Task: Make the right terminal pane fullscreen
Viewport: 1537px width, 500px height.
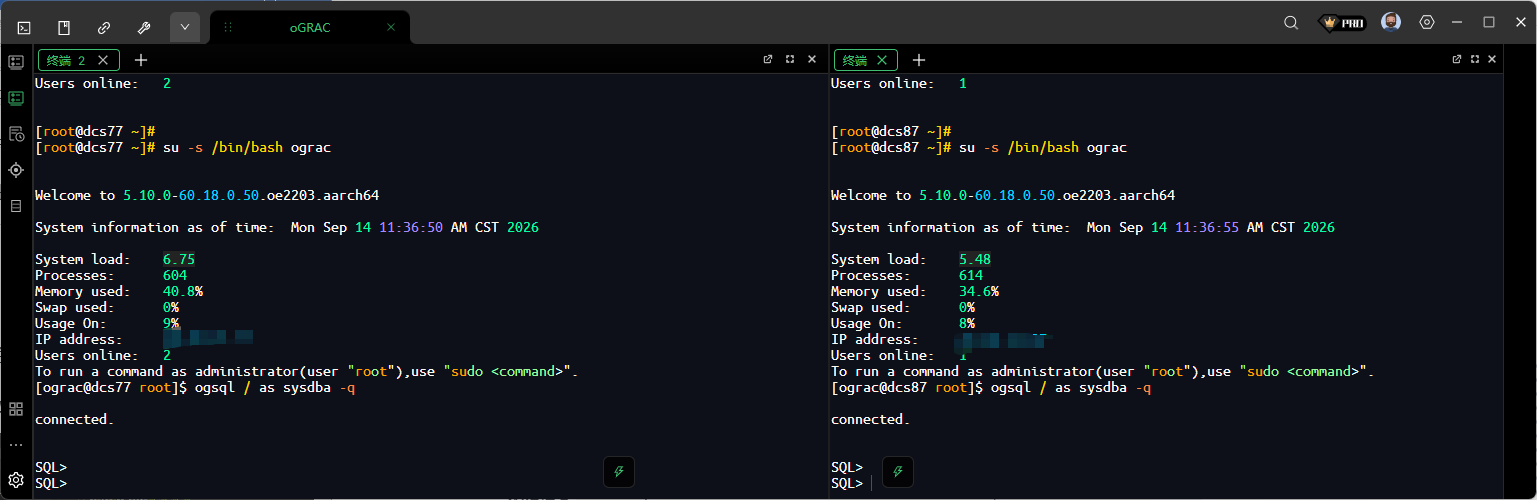Action: (x=1475, y=59)
